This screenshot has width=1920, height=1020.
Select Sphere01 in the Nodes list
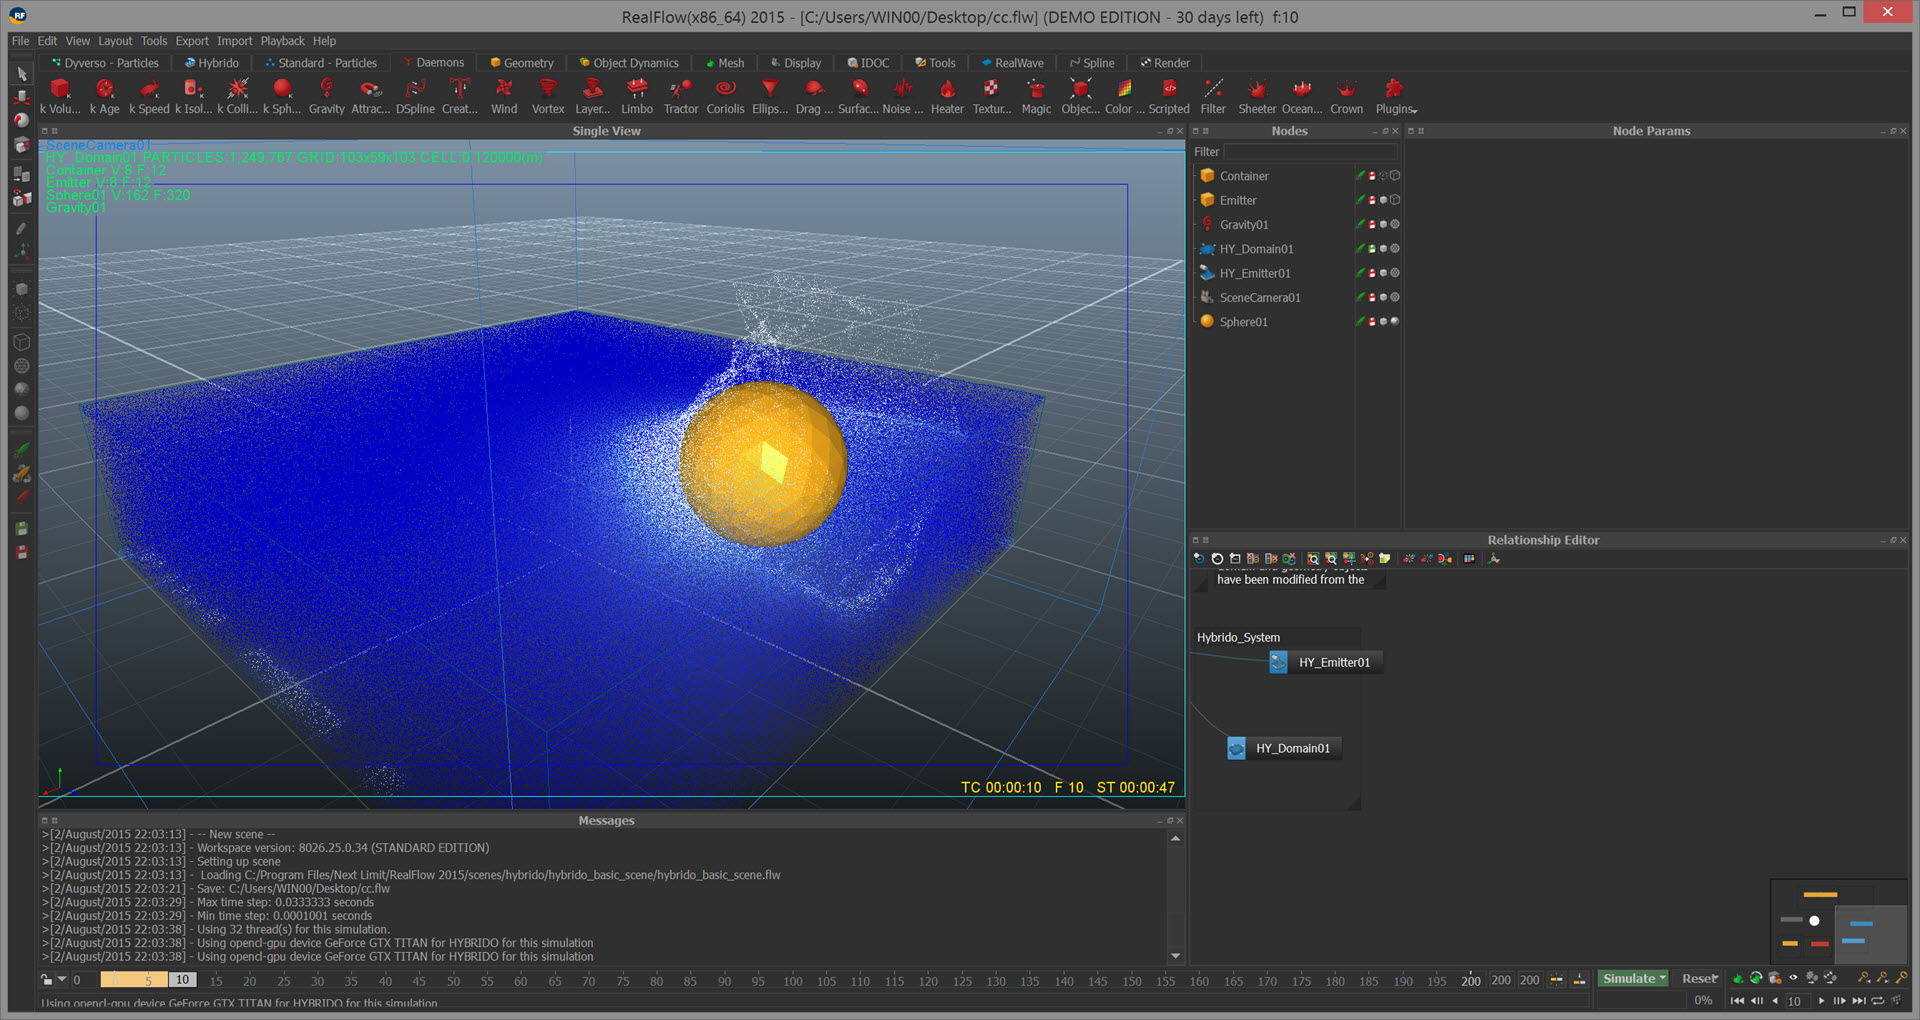[x=1243, y=322]
